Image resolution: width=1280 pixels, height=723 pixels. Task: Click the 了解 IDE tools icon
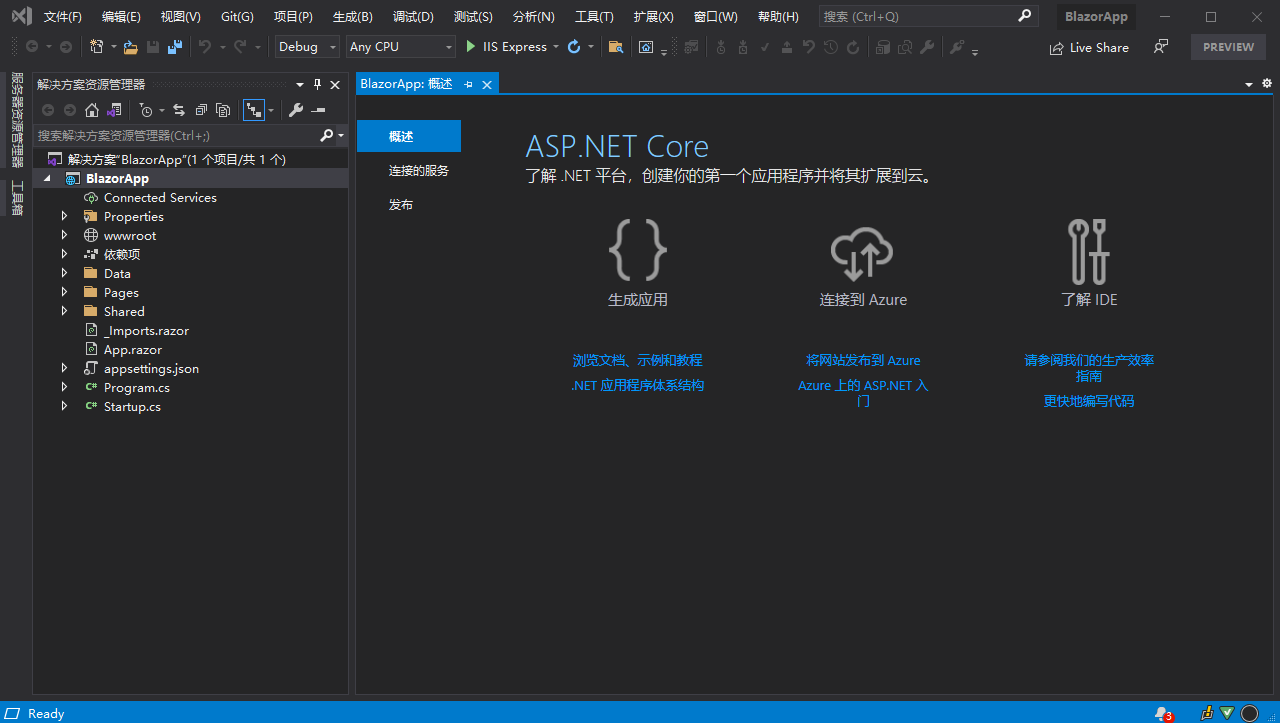(x=1089, y=251)
